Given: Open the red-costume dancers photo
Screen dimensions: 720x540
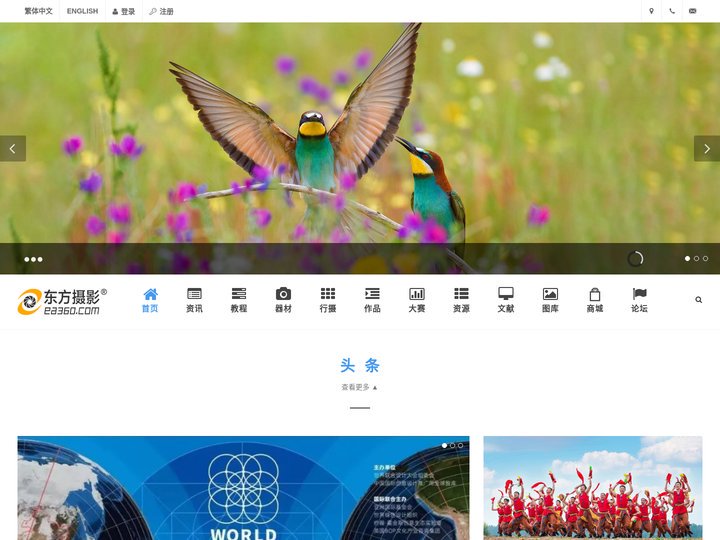Looking at the screenshot, I should click(x=593, y=488).
